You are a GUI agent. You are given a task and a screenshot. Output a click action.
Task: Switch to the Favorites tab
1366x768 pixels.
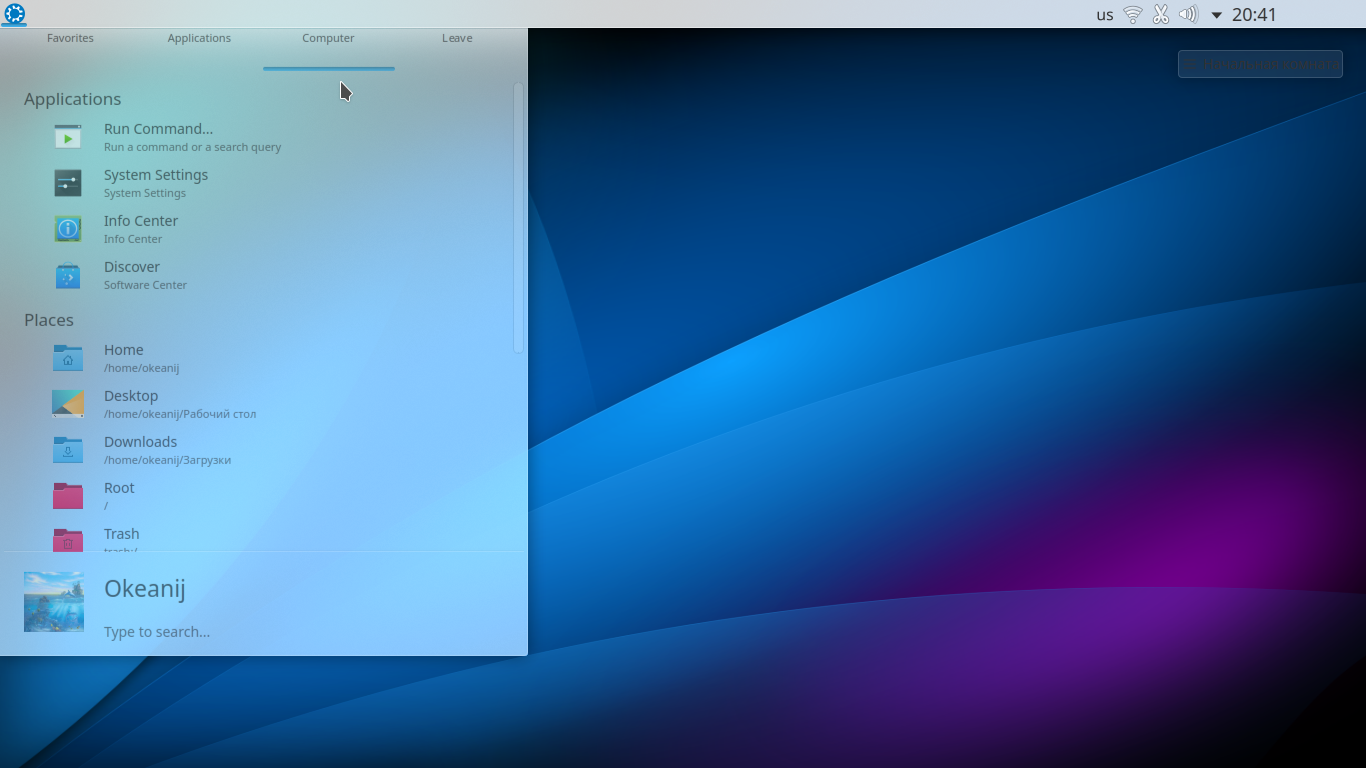70,37
